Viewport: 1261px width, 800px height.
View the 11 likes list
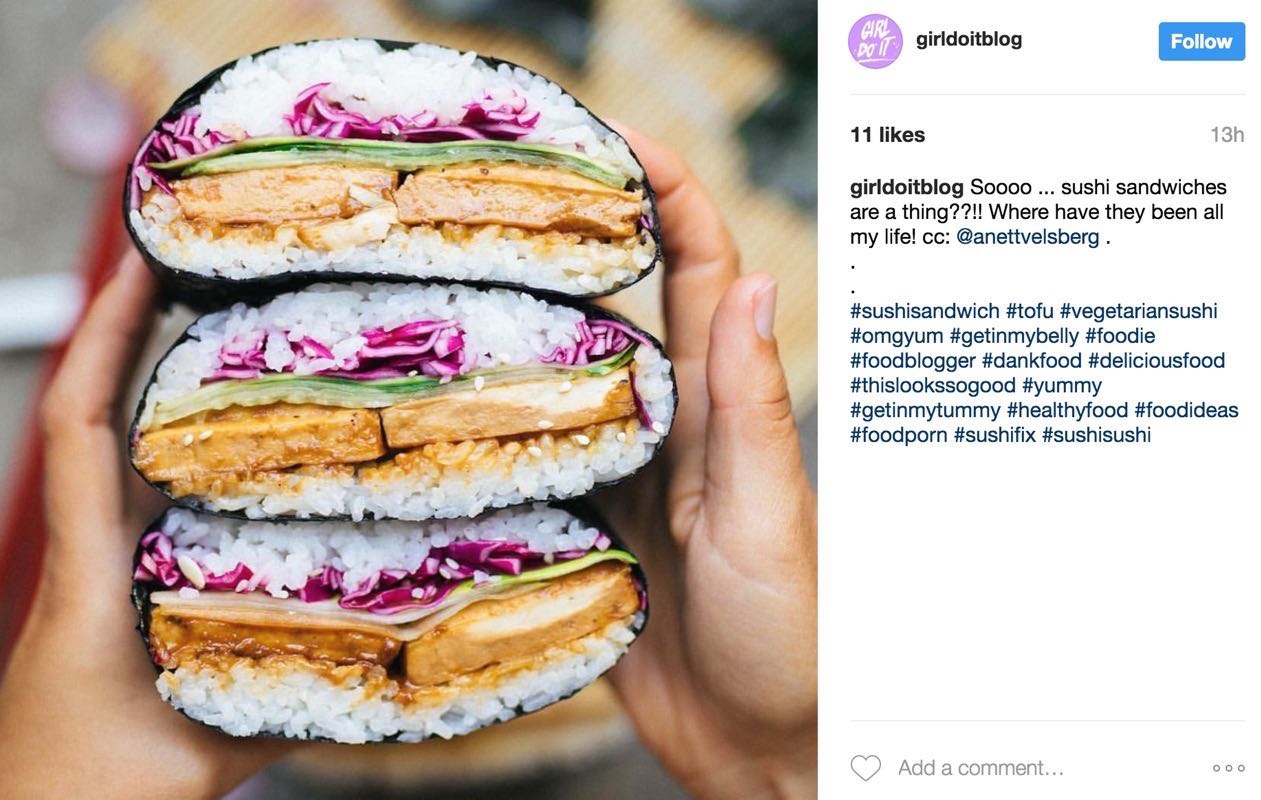coord(887,135)
